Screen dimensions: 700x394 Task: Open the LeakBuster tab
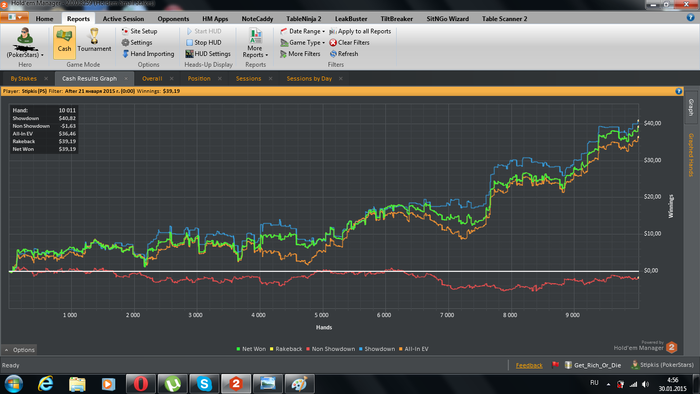pyautogui.click(x=351, y=19)
